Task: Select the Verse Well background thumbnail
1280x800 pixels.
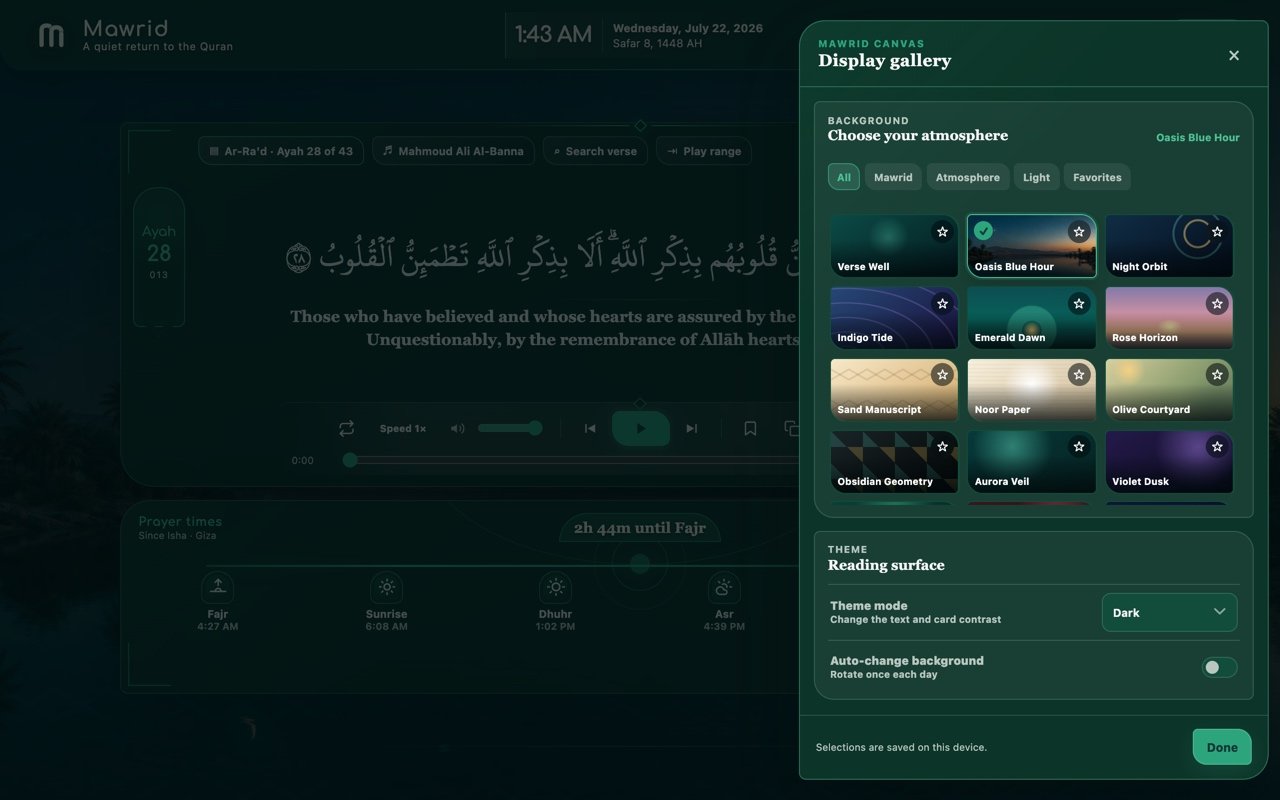Action: tap(893, 246)
